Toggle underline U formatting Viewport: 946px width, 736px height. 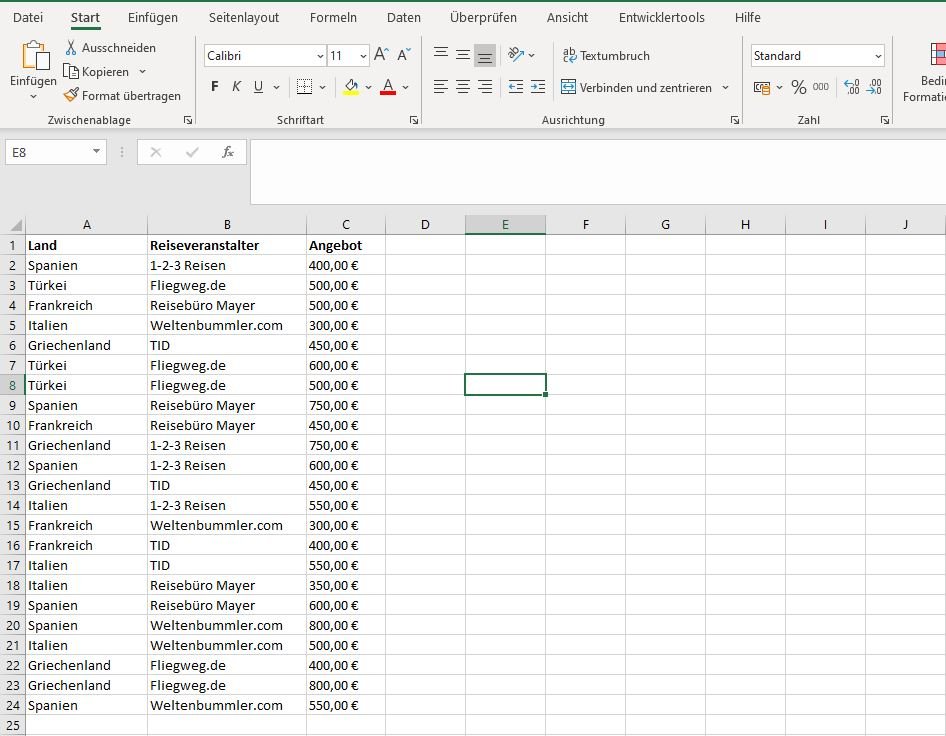coord(258,87)
